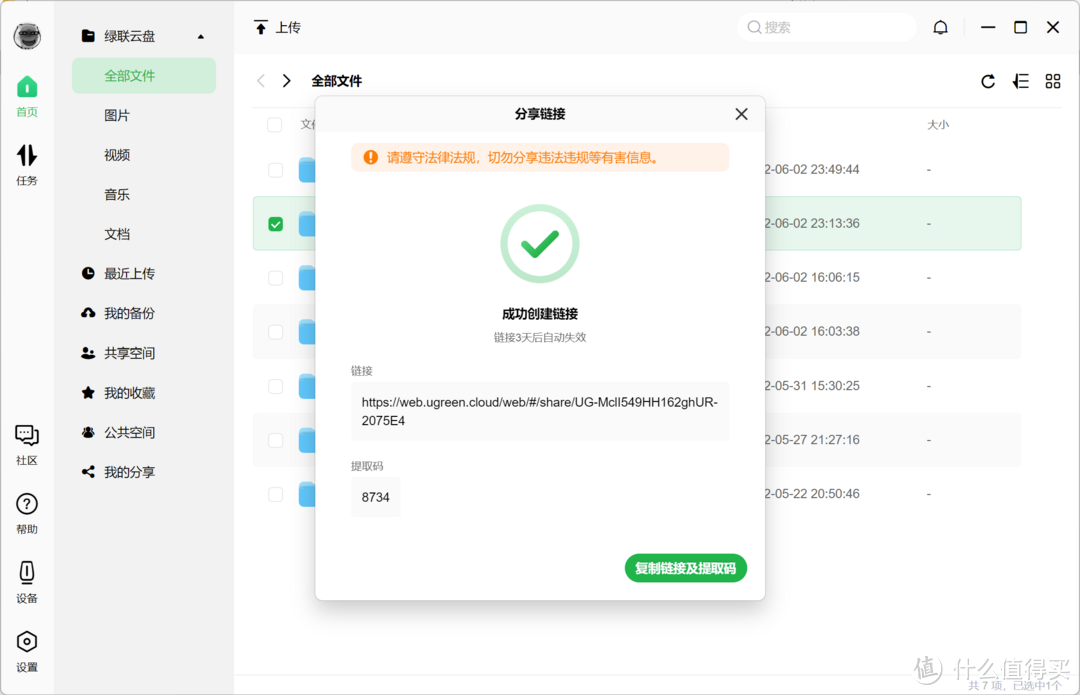Go to 首页 home section
Image resolution: width=1080 pixels, height=695 pixels.
pyautogui.click(x=27, y=96)
